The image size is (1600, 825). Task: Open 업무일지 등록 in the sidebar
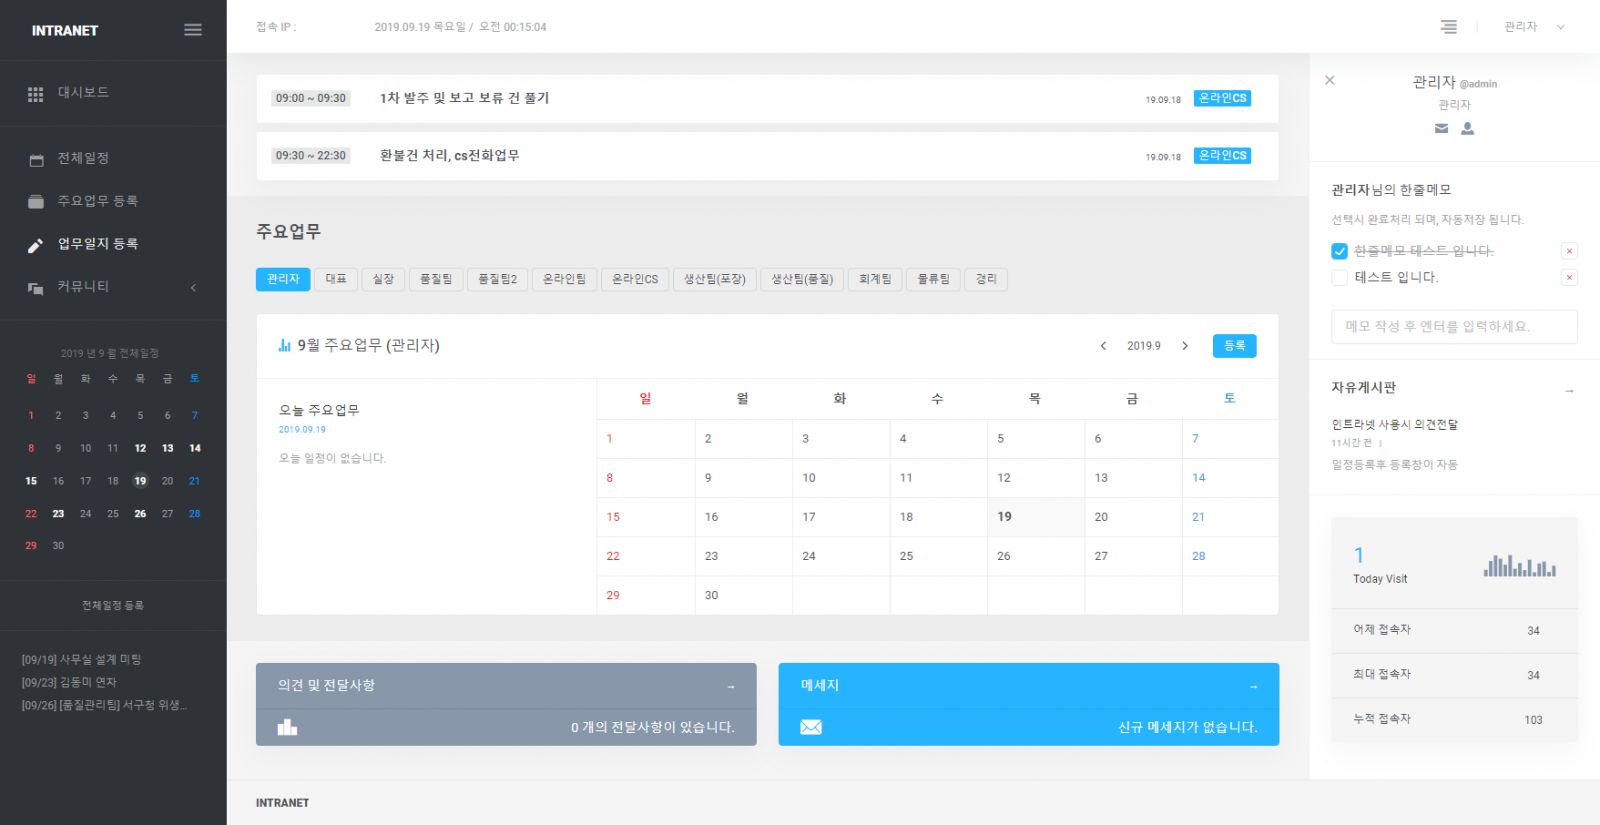97,244
